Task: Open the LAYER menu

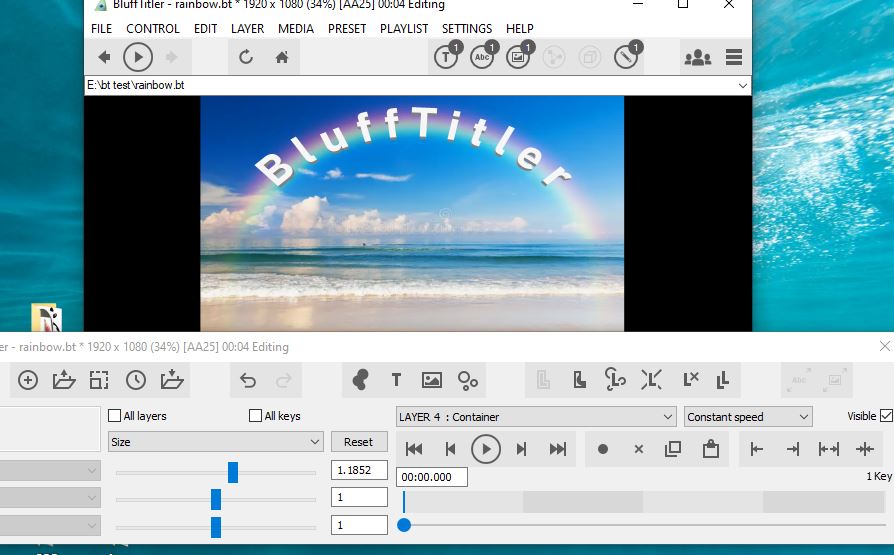Action: [247, 29]
